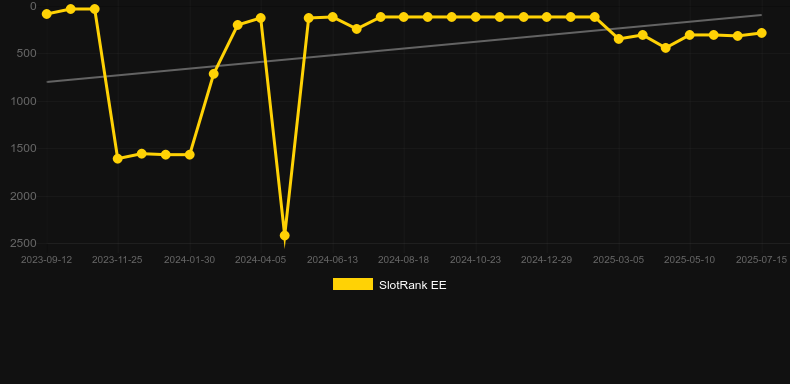Screen dimensions: 790x384
Task: Click the 2000 y-axis label
Action: click(x=24, y=196)
